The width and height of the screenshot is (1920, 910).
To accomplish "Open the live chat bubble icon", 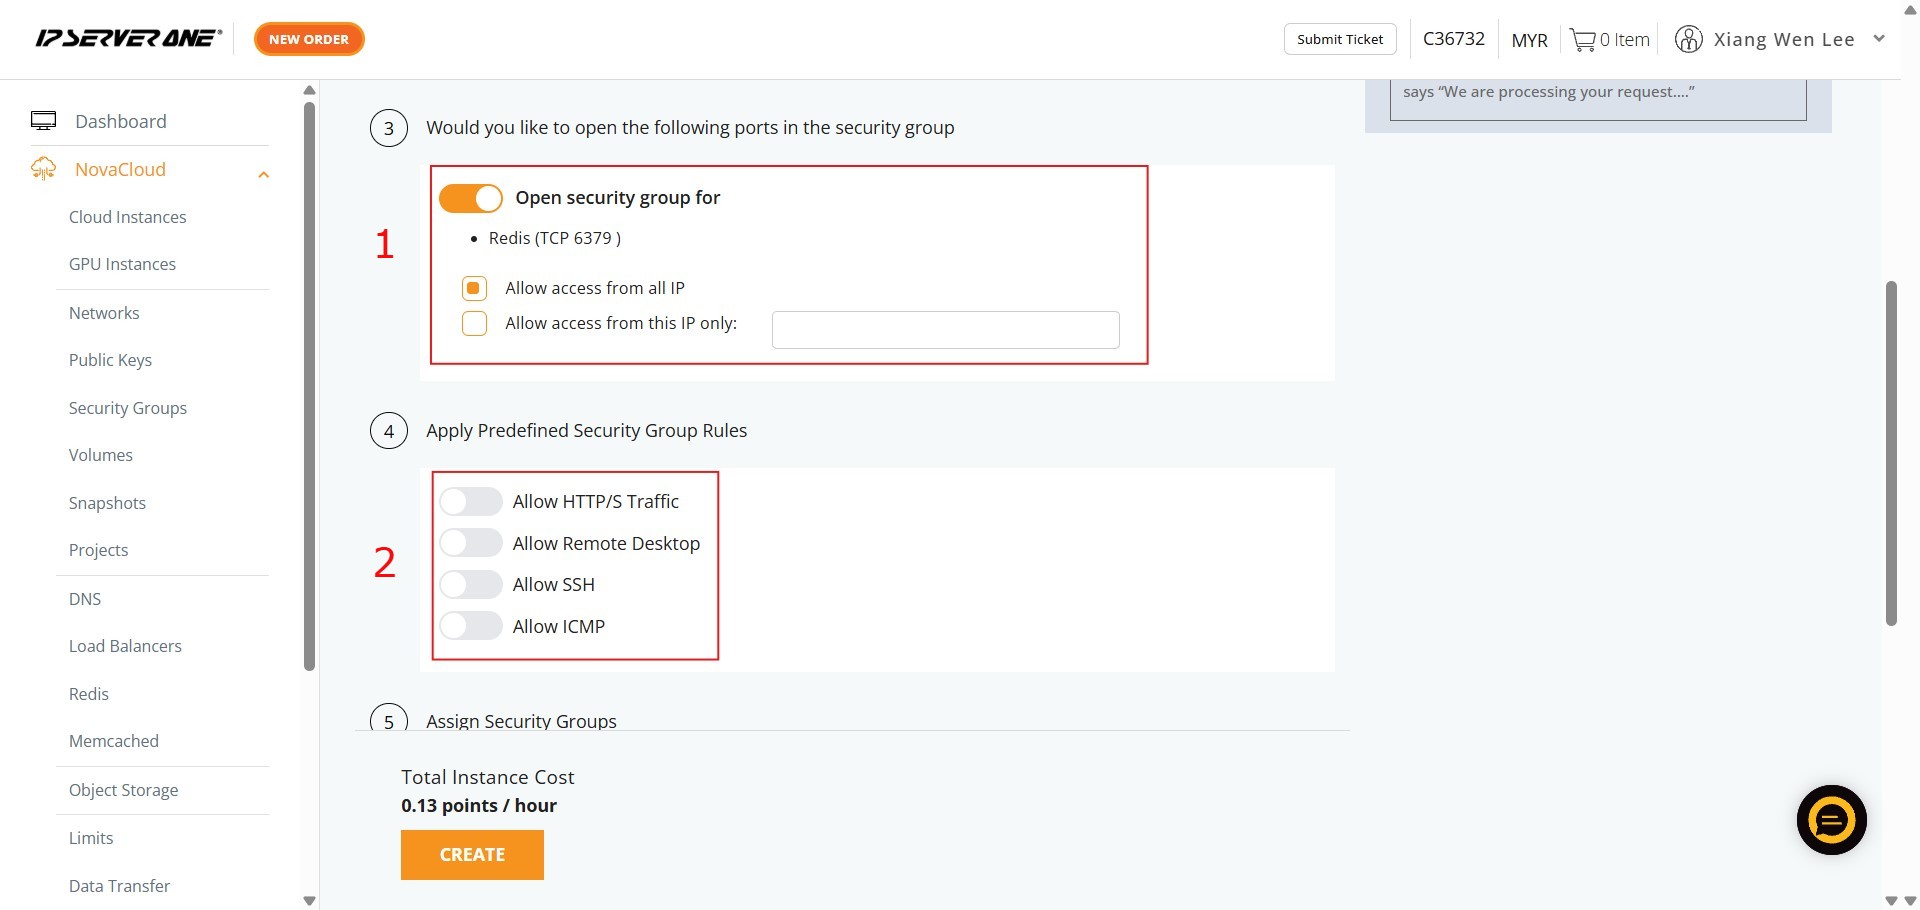I will 1831,820.
